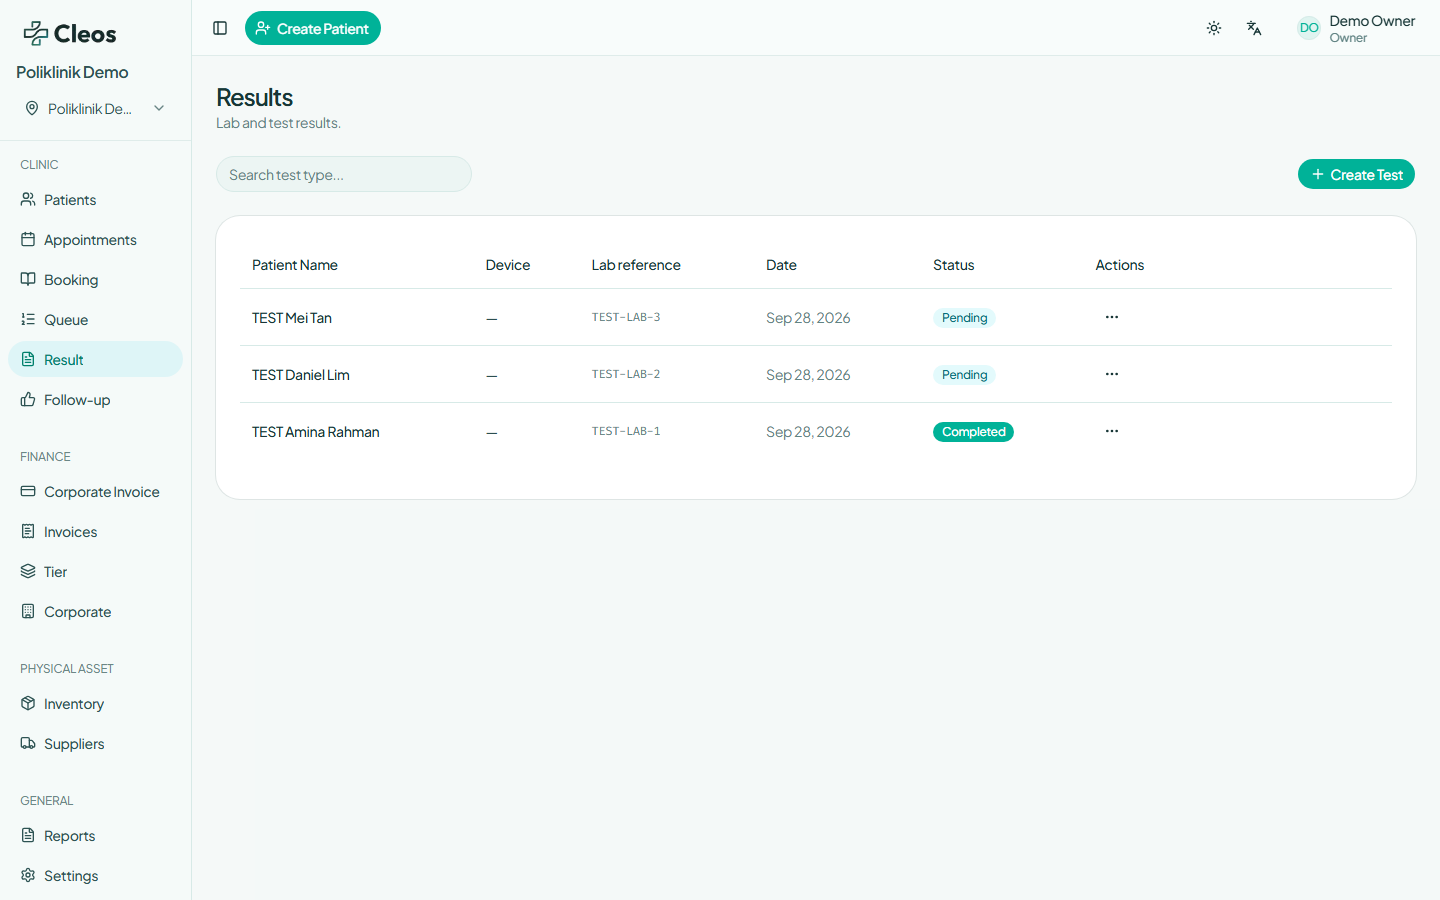This screenshot has width=1440, height=900.
Task: Click the Create Patient button
Action: click(x=313, y=28)
